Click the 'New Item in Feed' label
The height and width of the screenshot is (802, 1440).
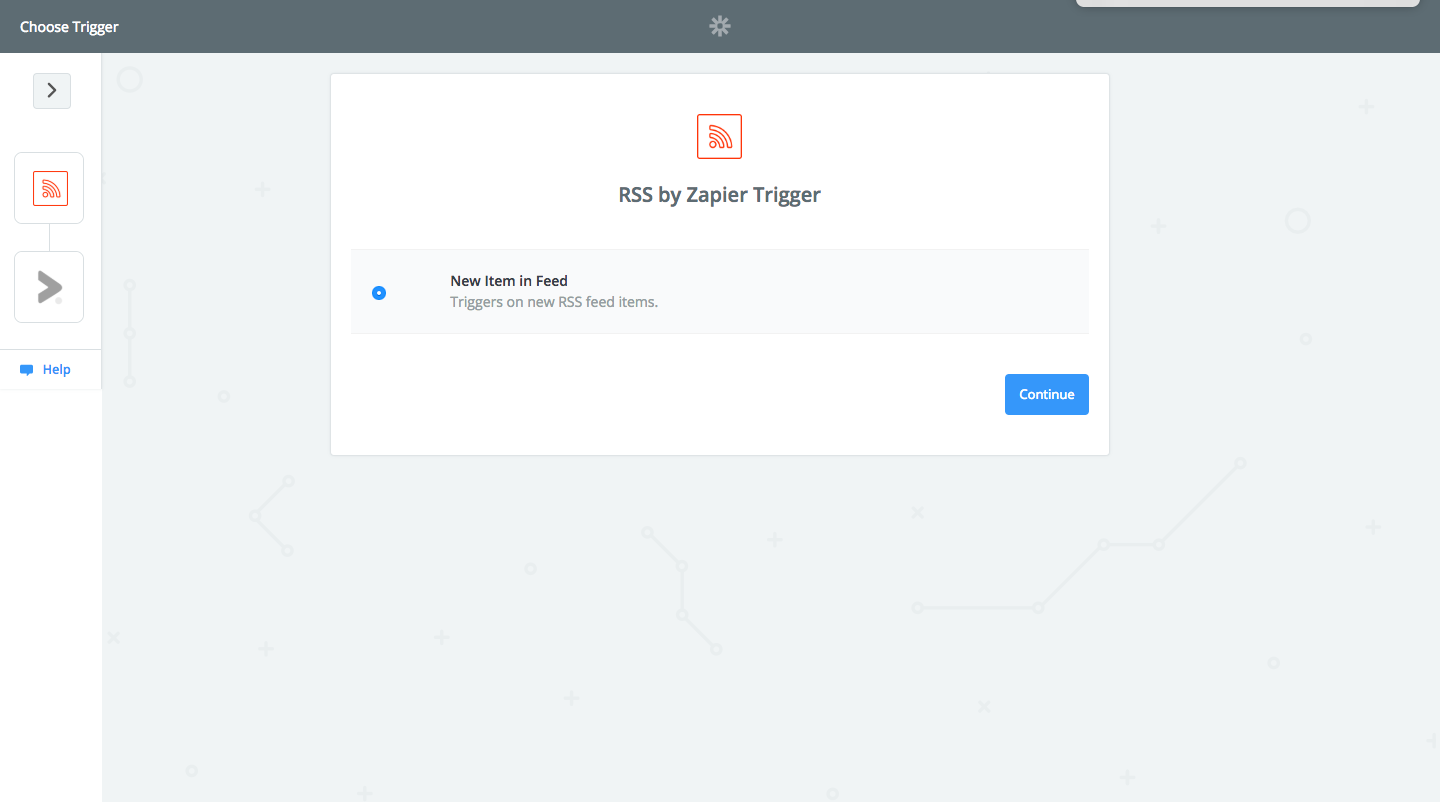(509, 281)
